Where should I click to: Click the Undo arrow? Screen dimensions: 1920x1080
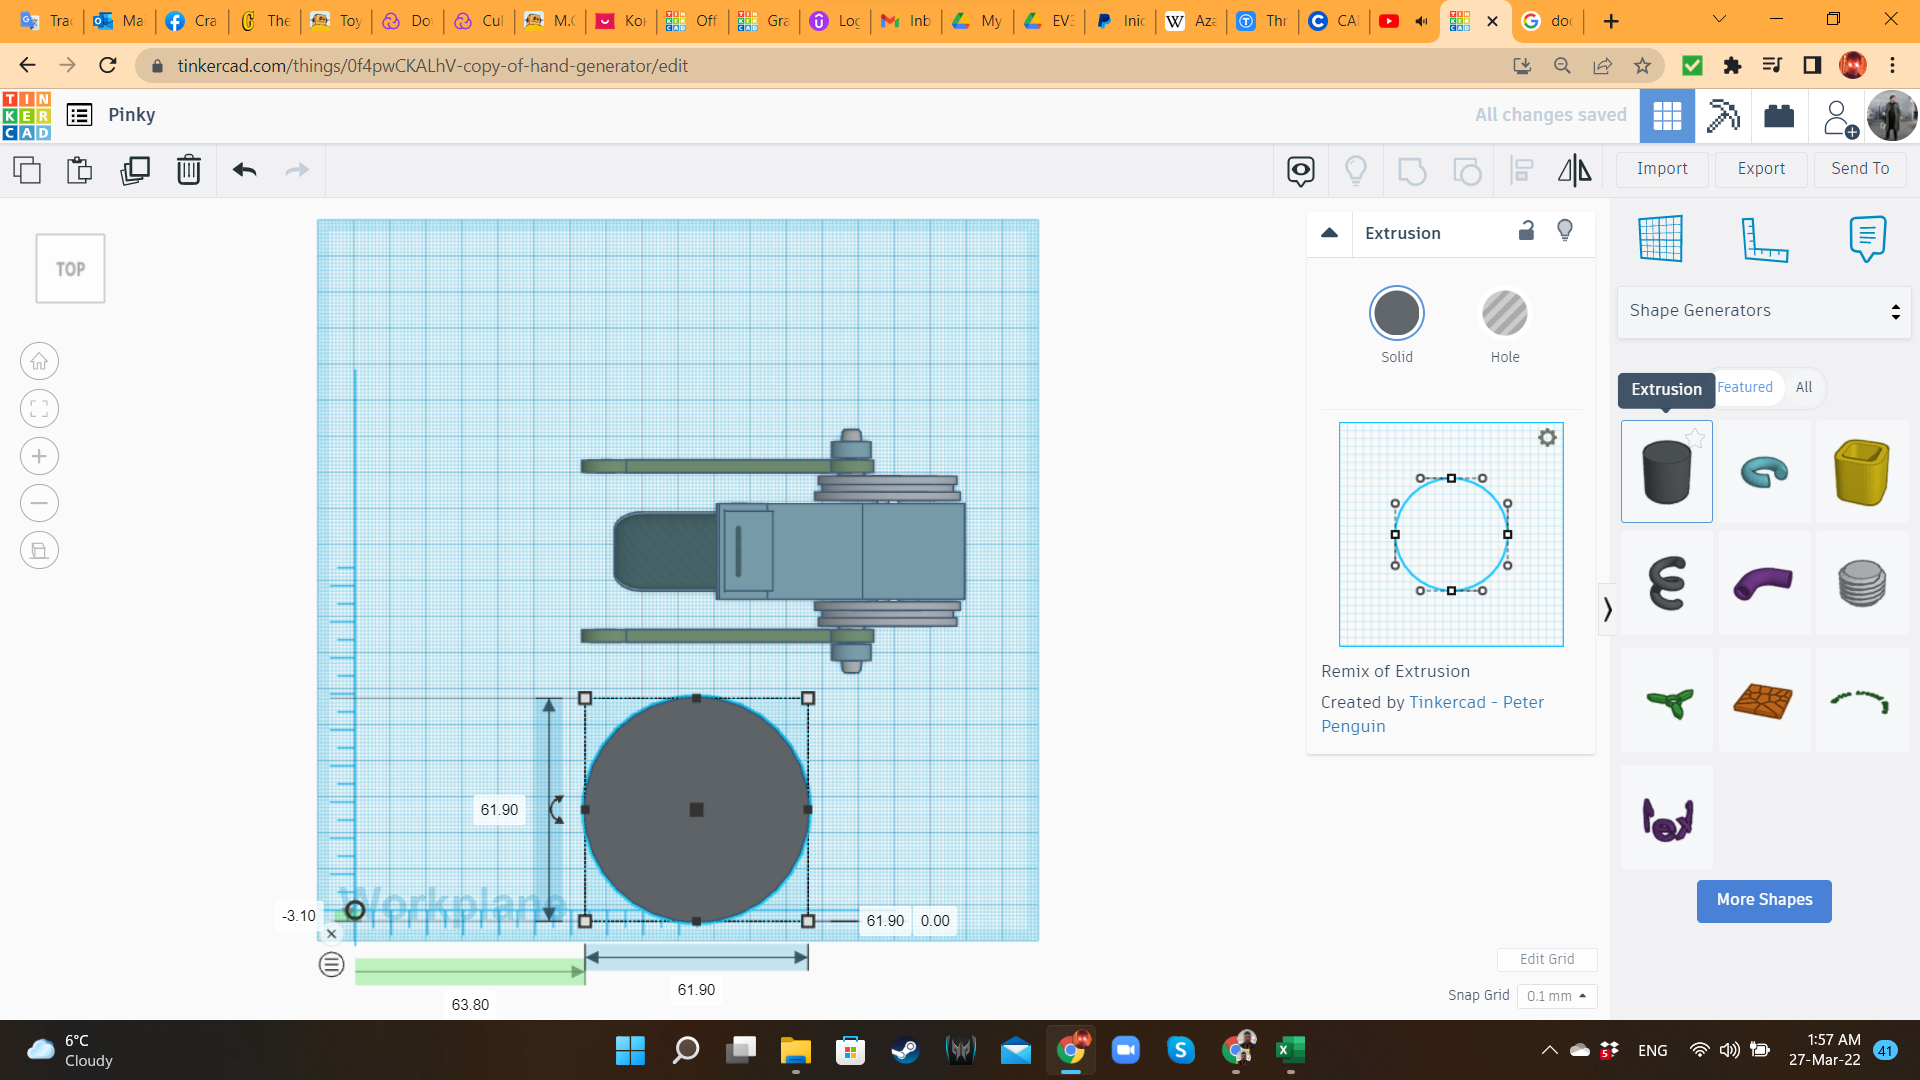245,170
